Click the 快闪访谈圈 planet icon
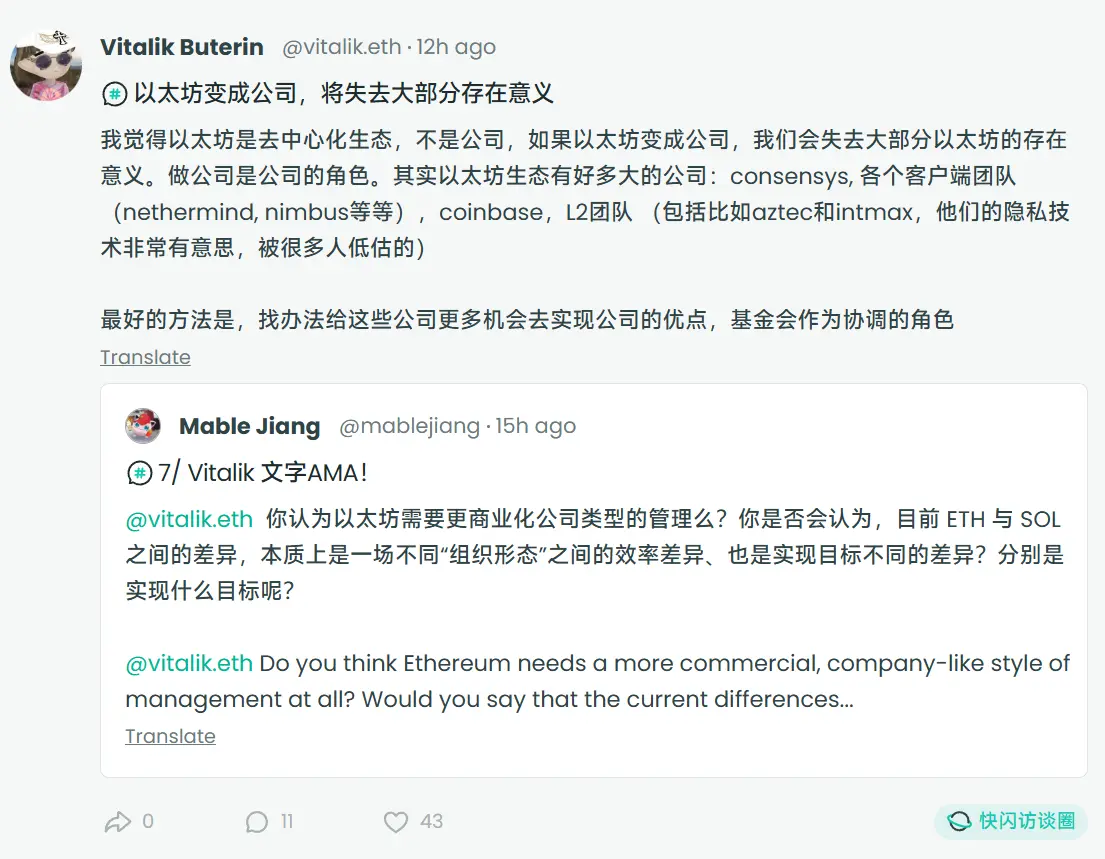This screenshot has height=859, width=1105. pyautogui.click(x=959, y=821)
